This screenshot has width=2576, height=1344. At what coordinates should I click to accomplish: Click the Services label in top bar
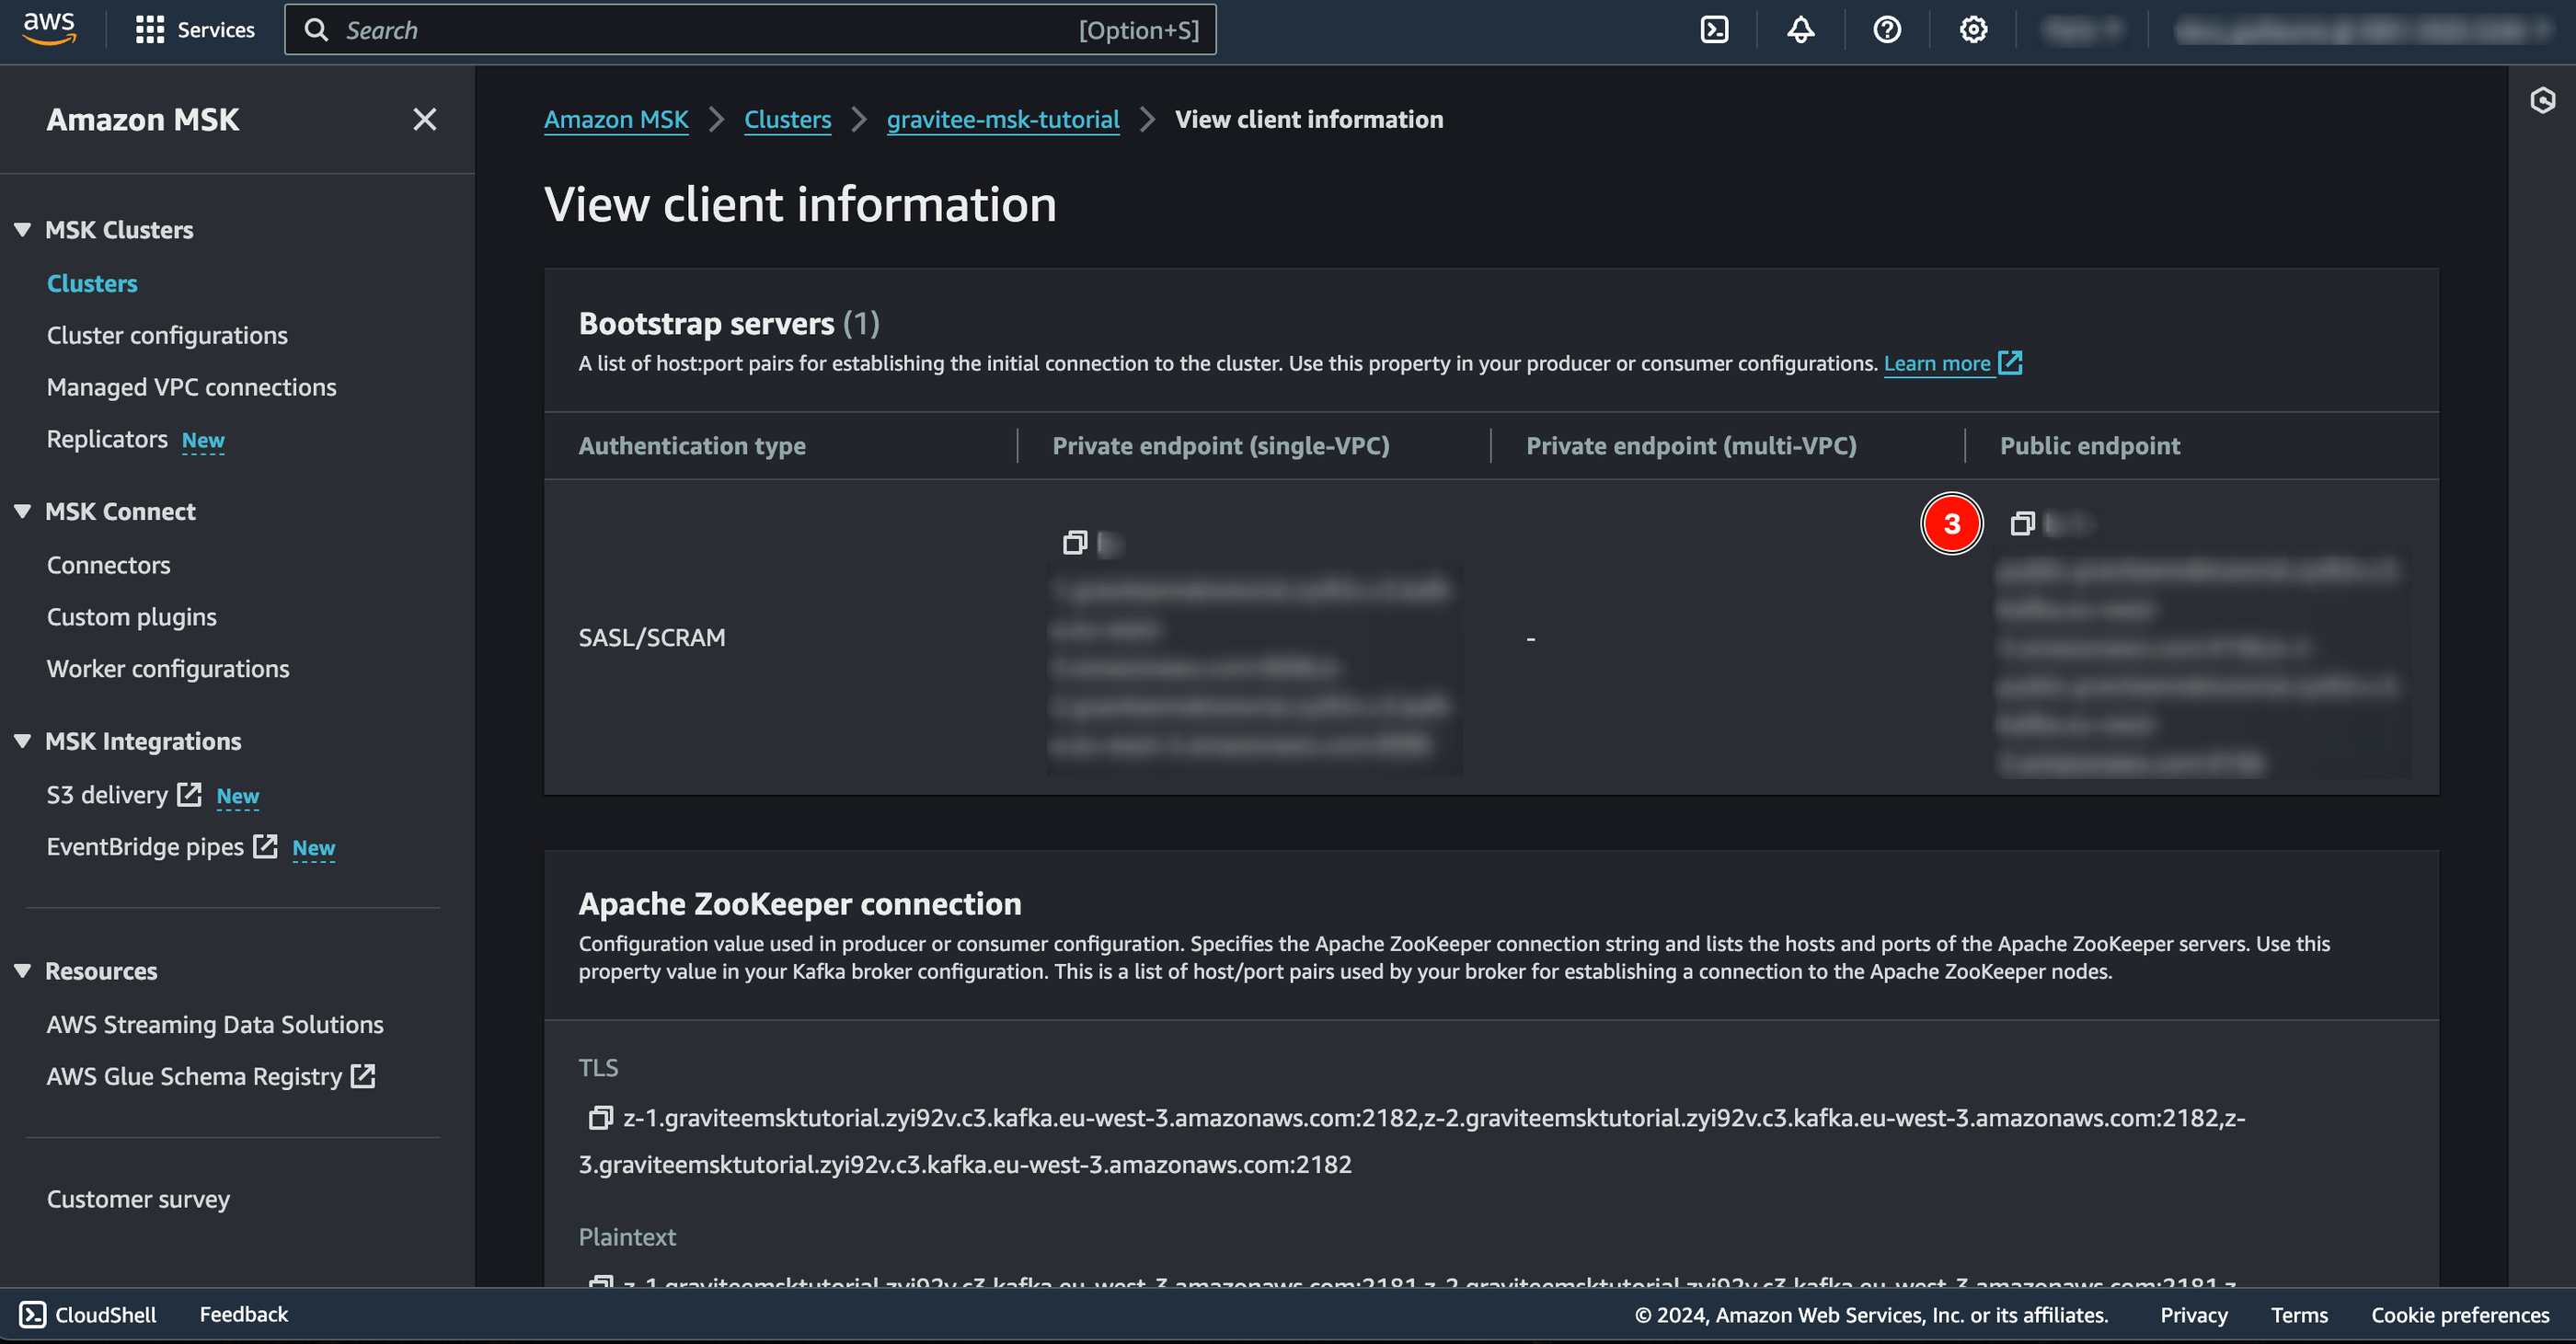tap(216, 30)
